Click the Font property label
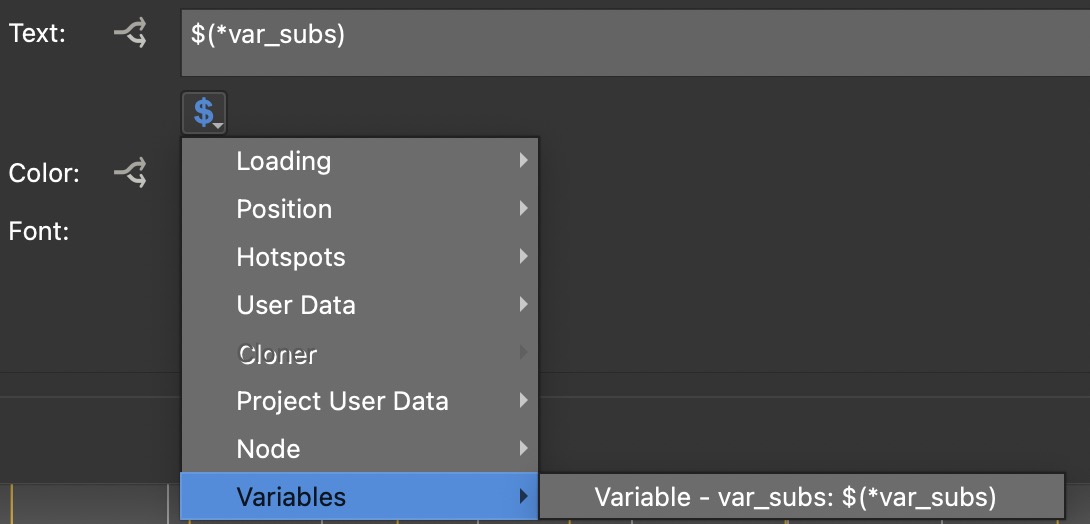This screenshot has width=1090, height=524. pyautogui.click(x=38, y=232)
